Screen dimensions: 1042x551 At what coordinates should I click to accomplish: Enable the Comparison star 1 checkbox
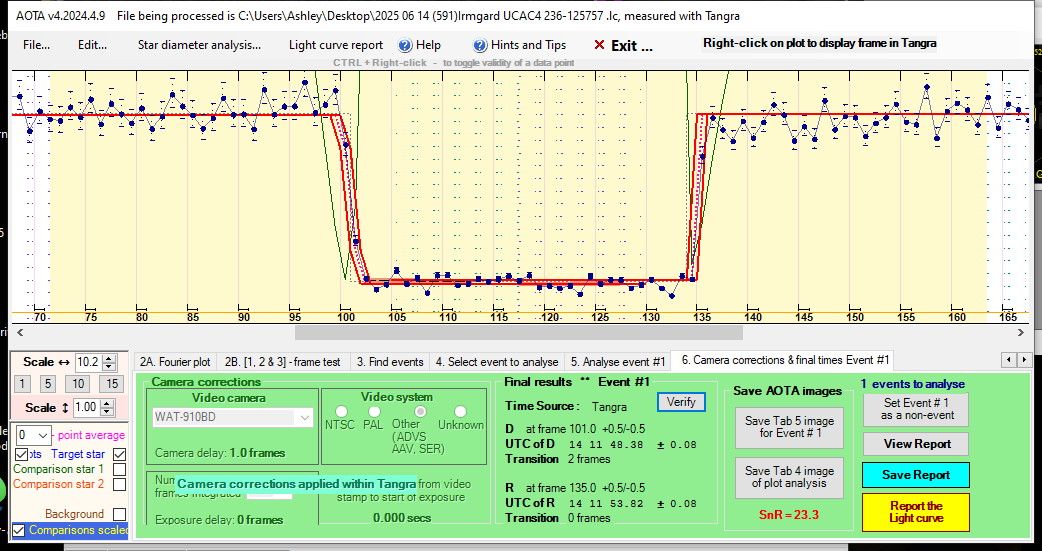119,469
